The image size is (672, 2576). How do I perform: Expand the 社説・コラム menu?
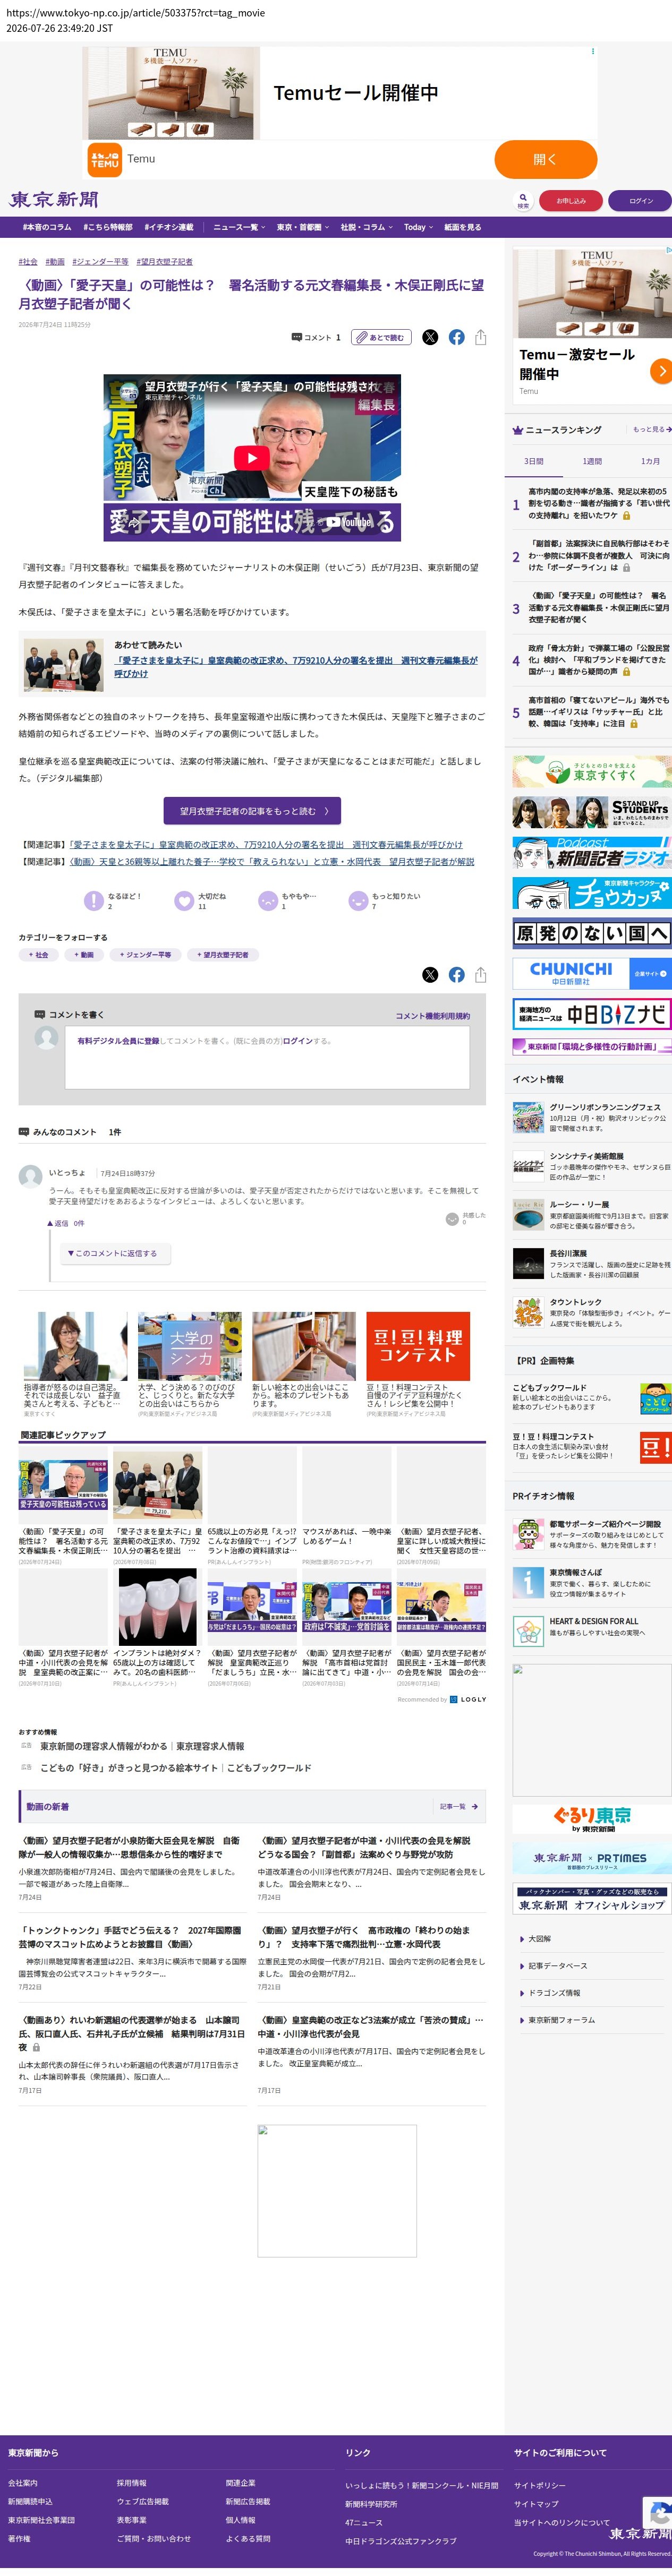point(367,227)
